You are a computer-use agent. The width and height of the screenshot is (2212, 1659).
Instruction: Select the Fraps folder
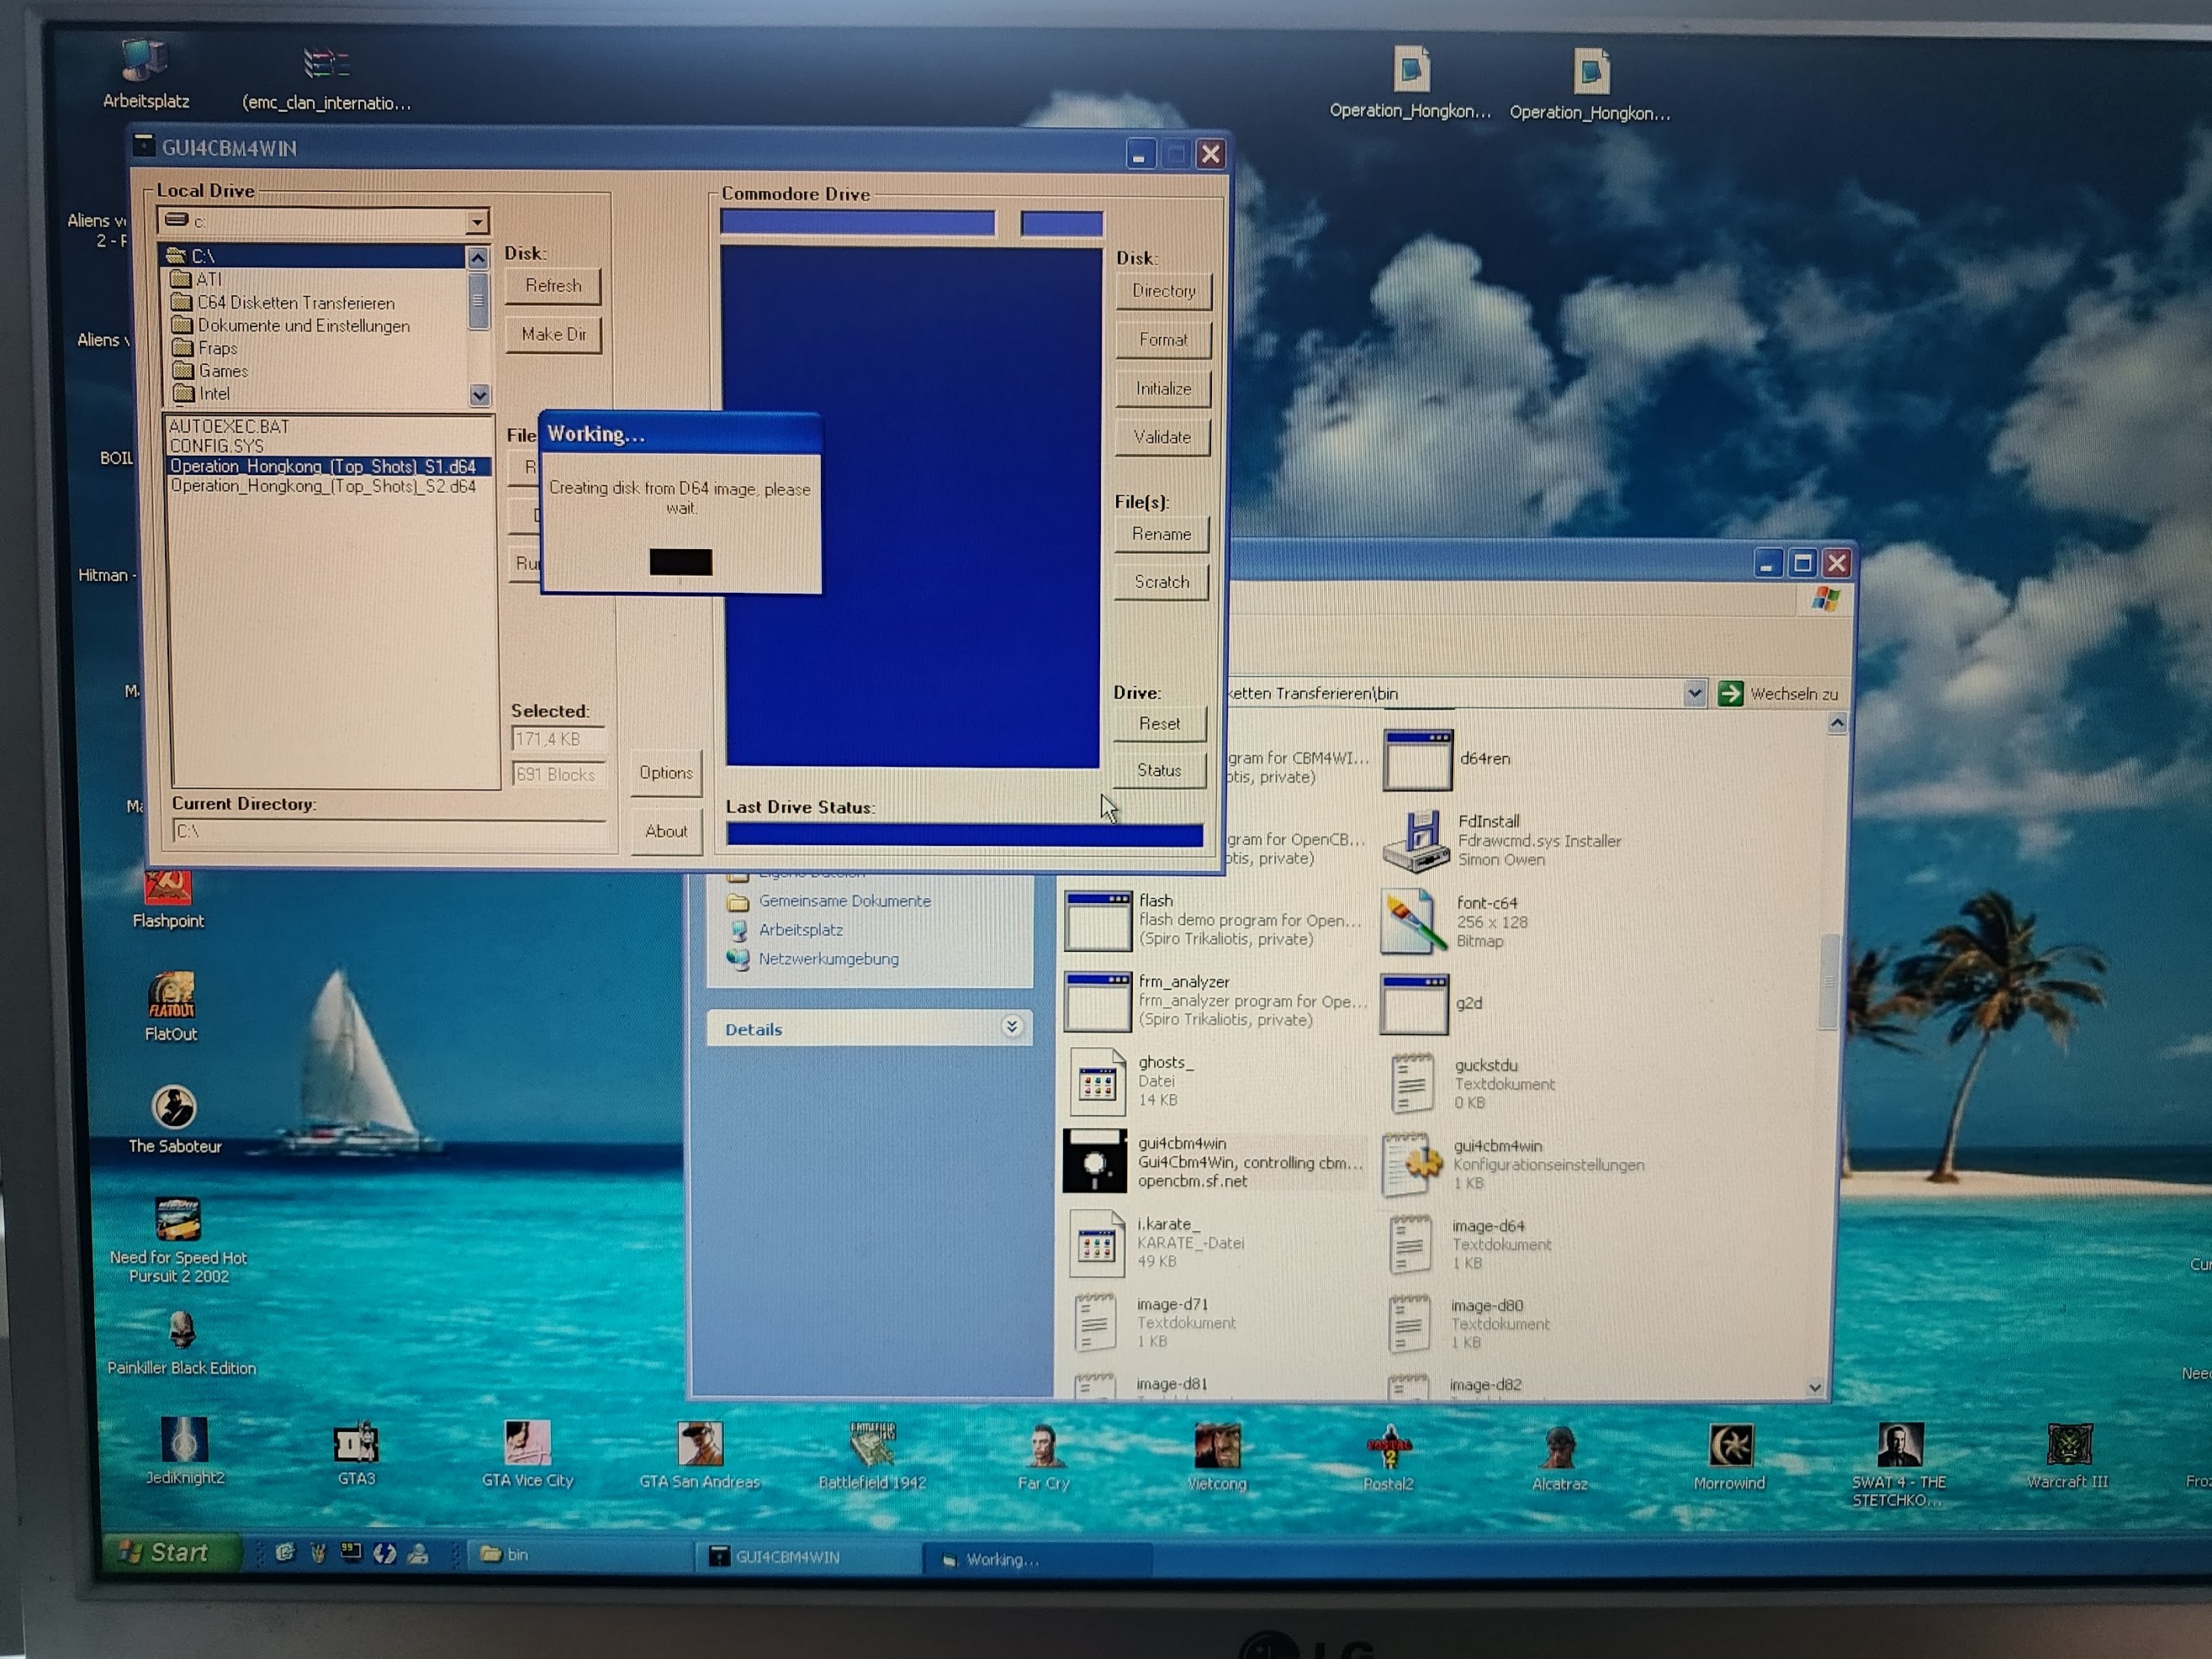[204, 348]
